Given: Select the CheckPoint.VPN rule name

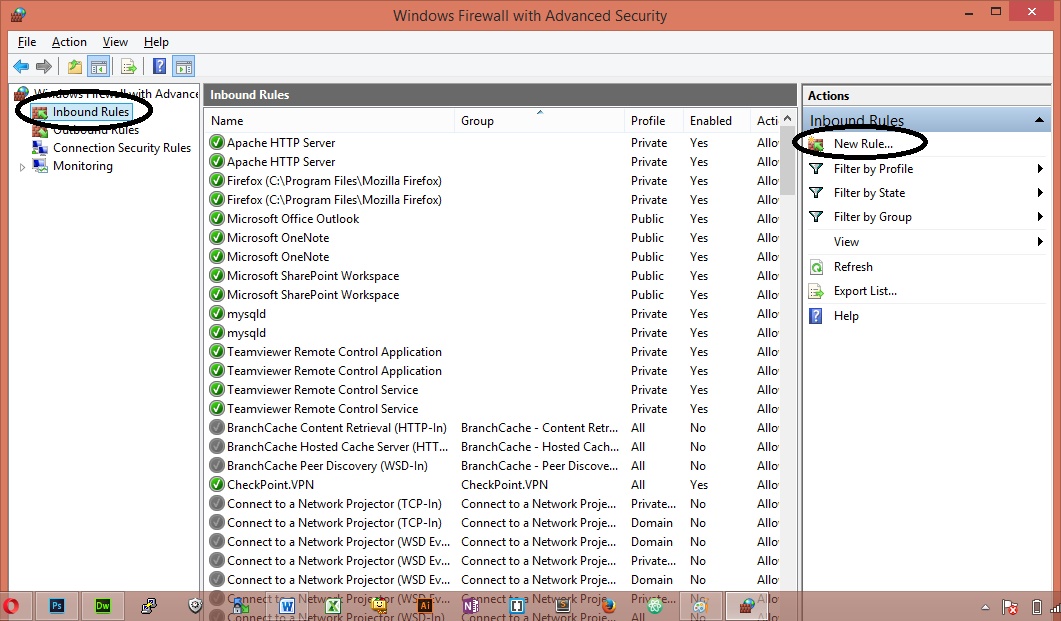Looking at the screenshot, I should pyautogui.click(x=270, y=484).
